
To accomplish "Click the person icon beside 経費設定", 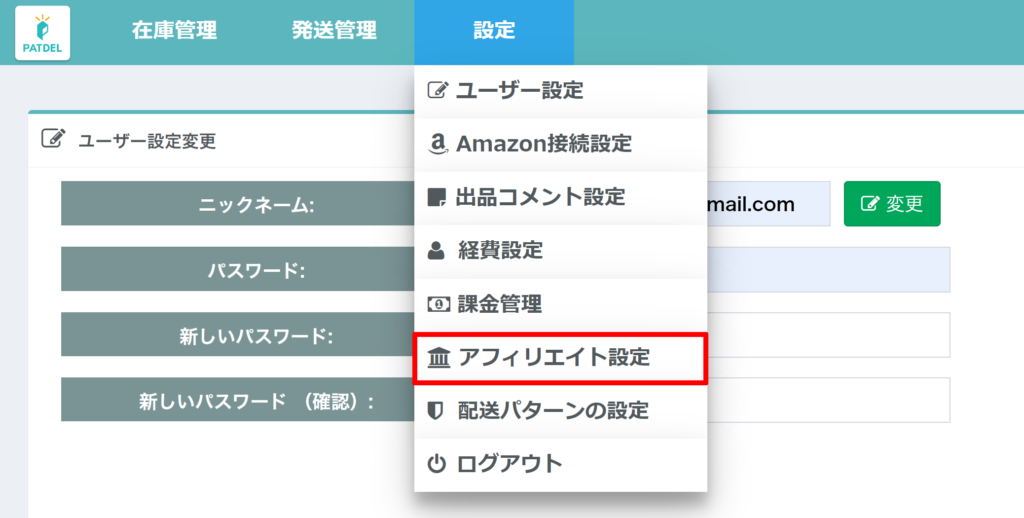I will click(x=436, y=251).
